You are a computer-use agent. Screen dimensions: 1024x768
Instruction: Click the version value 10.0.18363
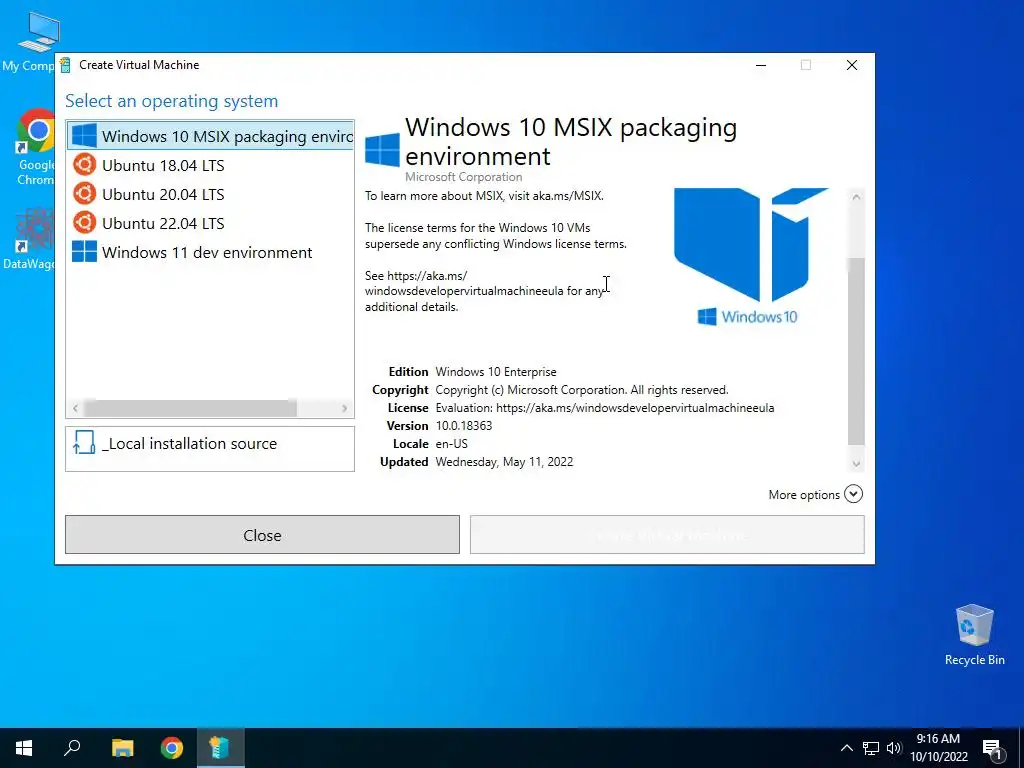(x=464, y=426)
